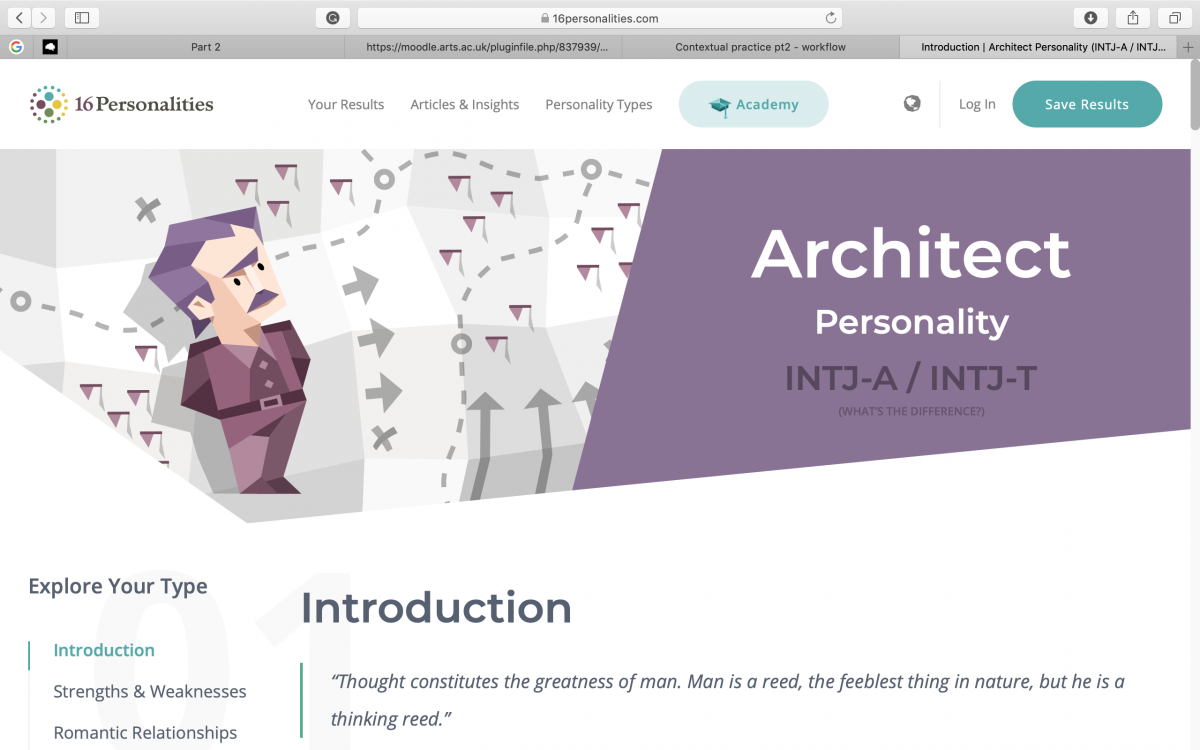This screenshot has width=1200, height=750.
Task: Open the globe language selector
Action: click(912, 103)
